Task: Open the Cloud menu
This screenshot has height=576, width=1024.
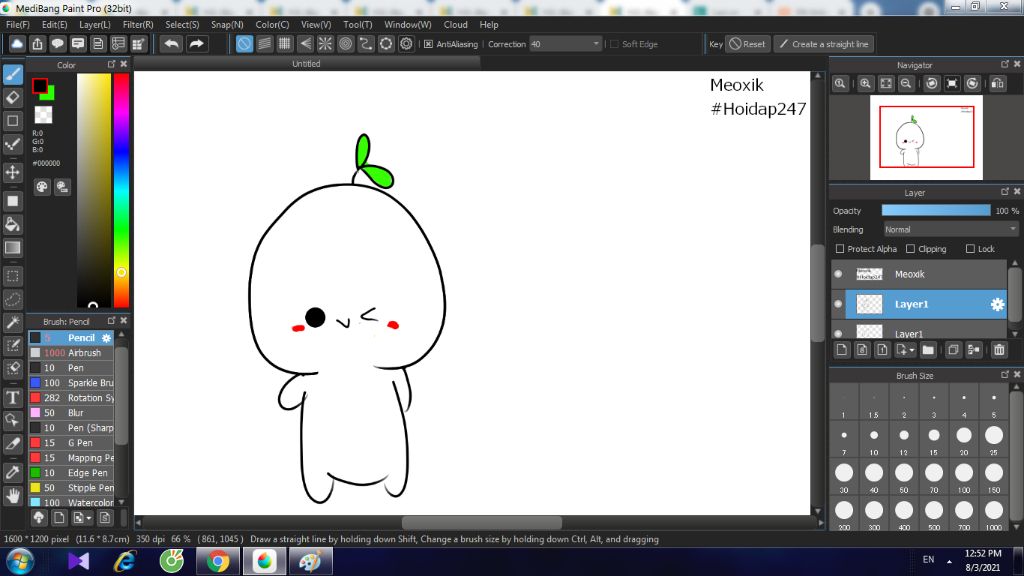Action: pos(456,25)
